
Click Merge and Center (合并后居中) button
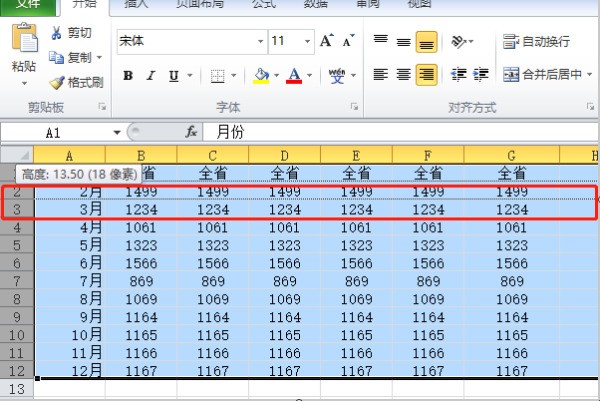540,74
